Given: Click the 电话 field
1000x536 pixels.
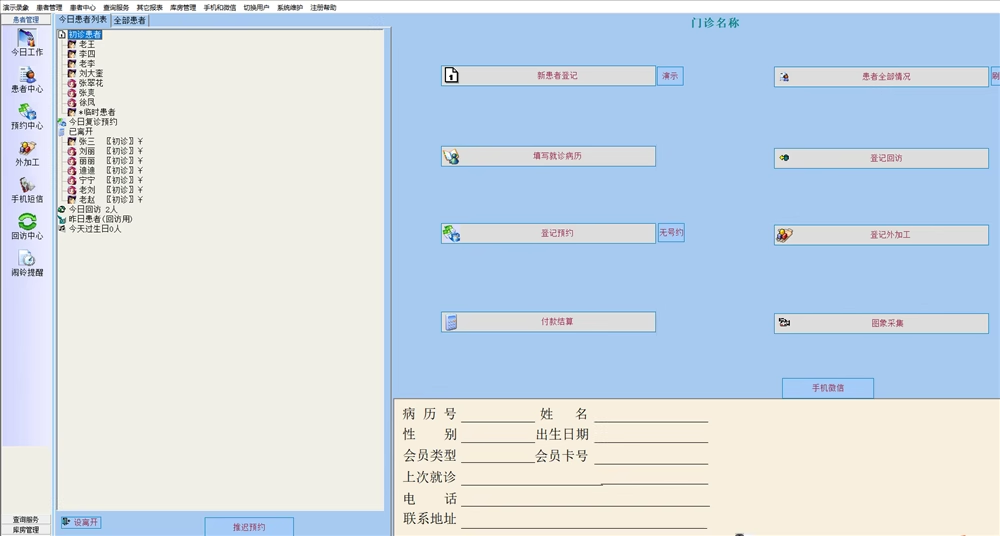Looking at the screenshot, I should click(x=585, y=499).
